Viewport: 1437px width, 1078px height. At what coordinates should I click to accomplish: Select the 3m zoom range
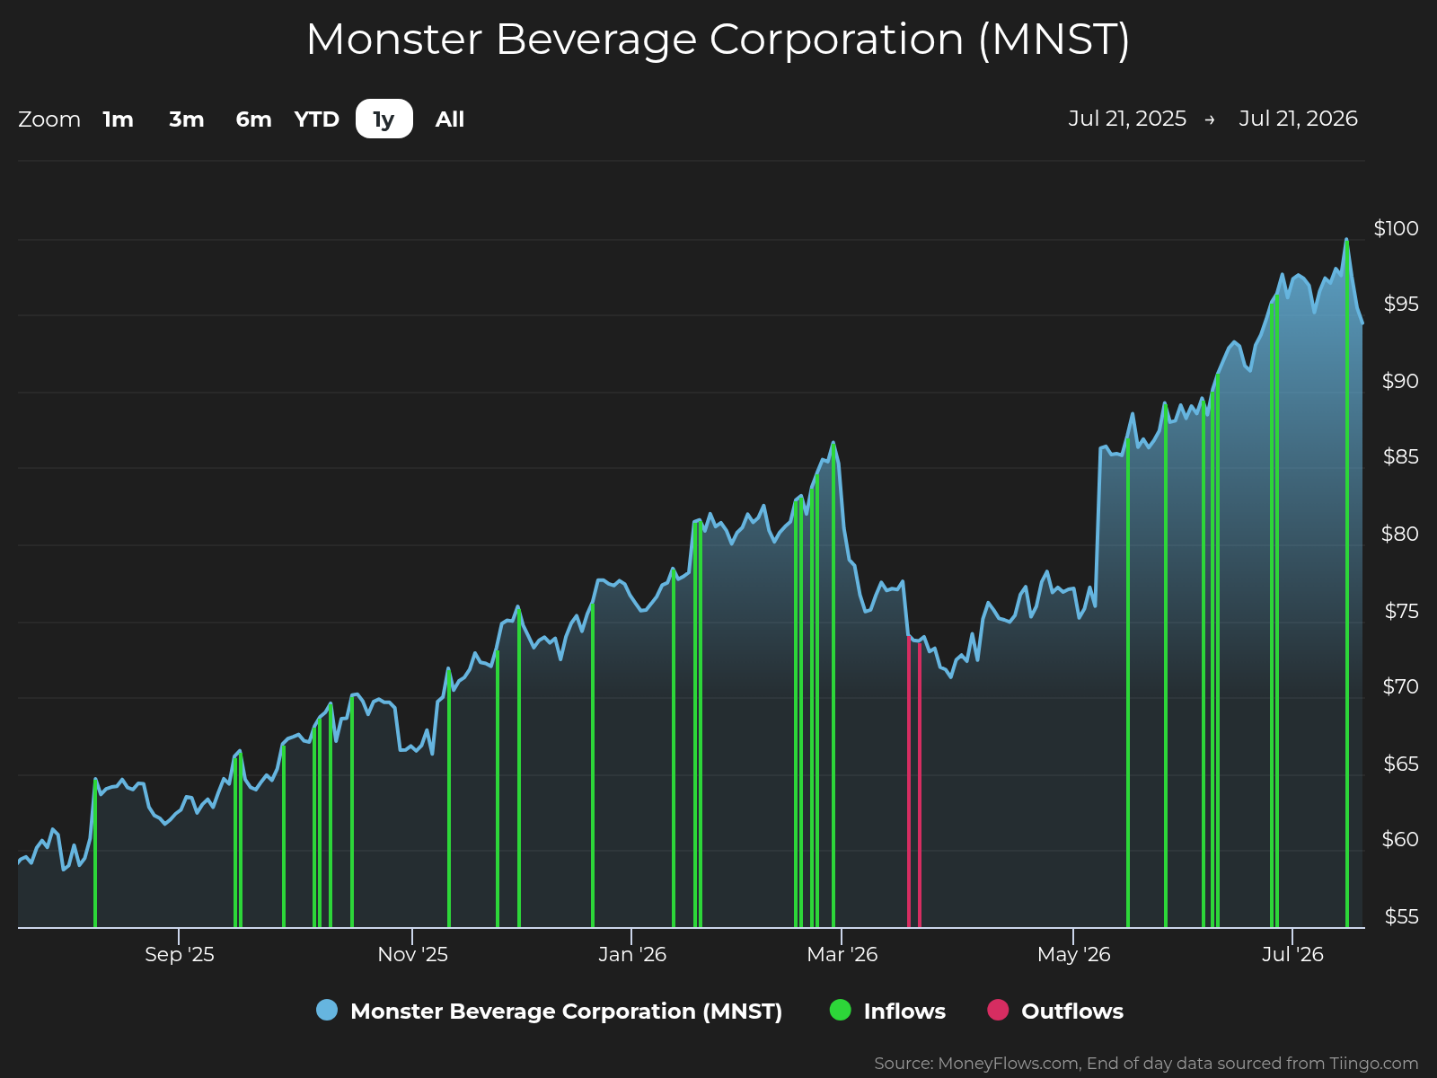click(x=186, y=119)
